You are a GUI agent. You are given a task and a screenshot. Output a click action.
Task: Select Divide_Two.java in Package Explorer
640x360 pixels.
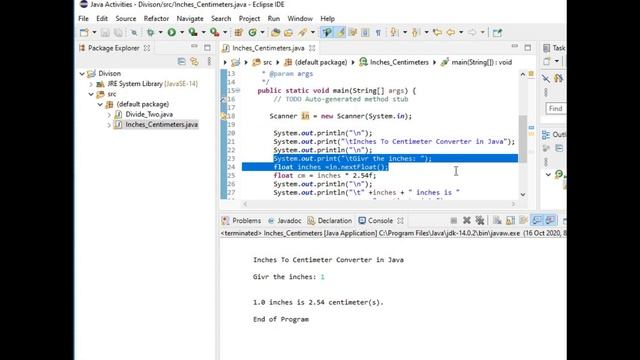coord(149,114)
